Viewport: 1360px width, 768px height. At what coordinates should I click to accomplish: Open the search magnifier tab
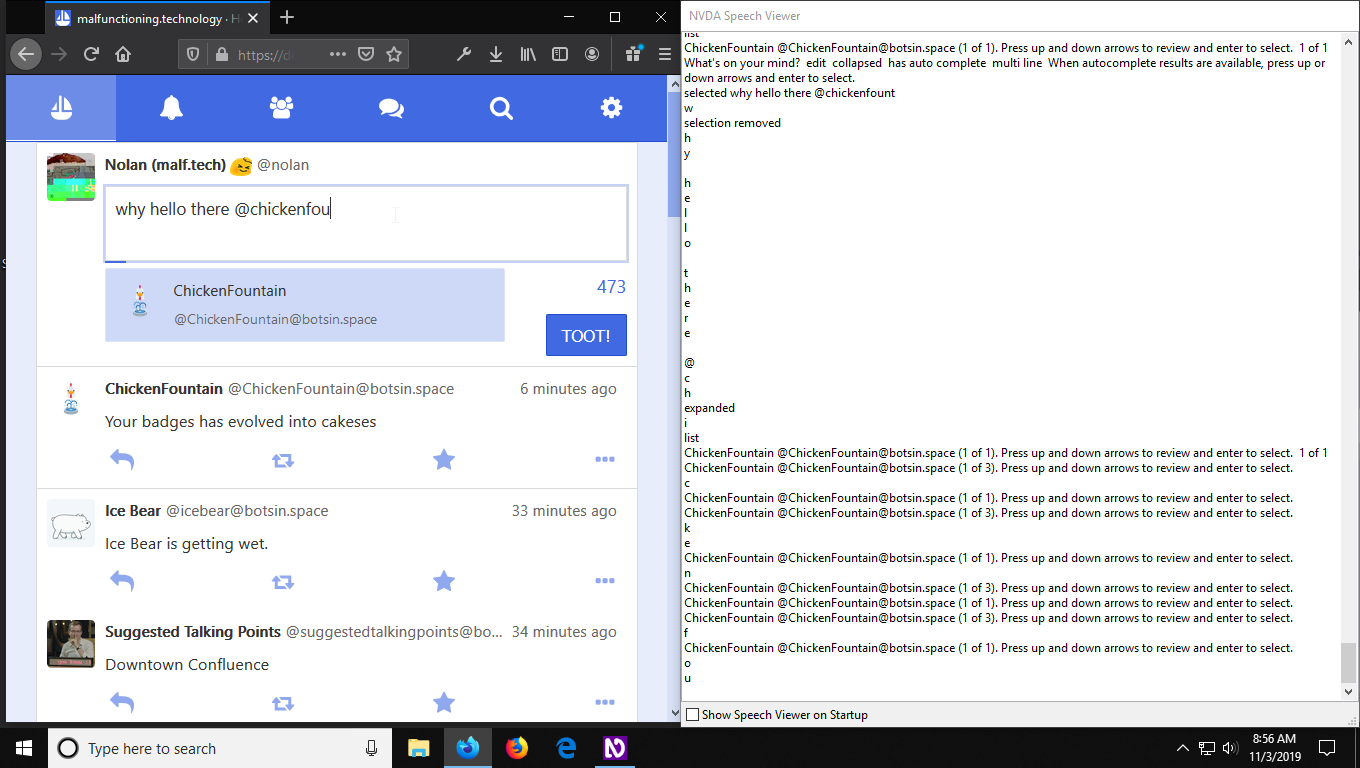[x=501, y=108]
